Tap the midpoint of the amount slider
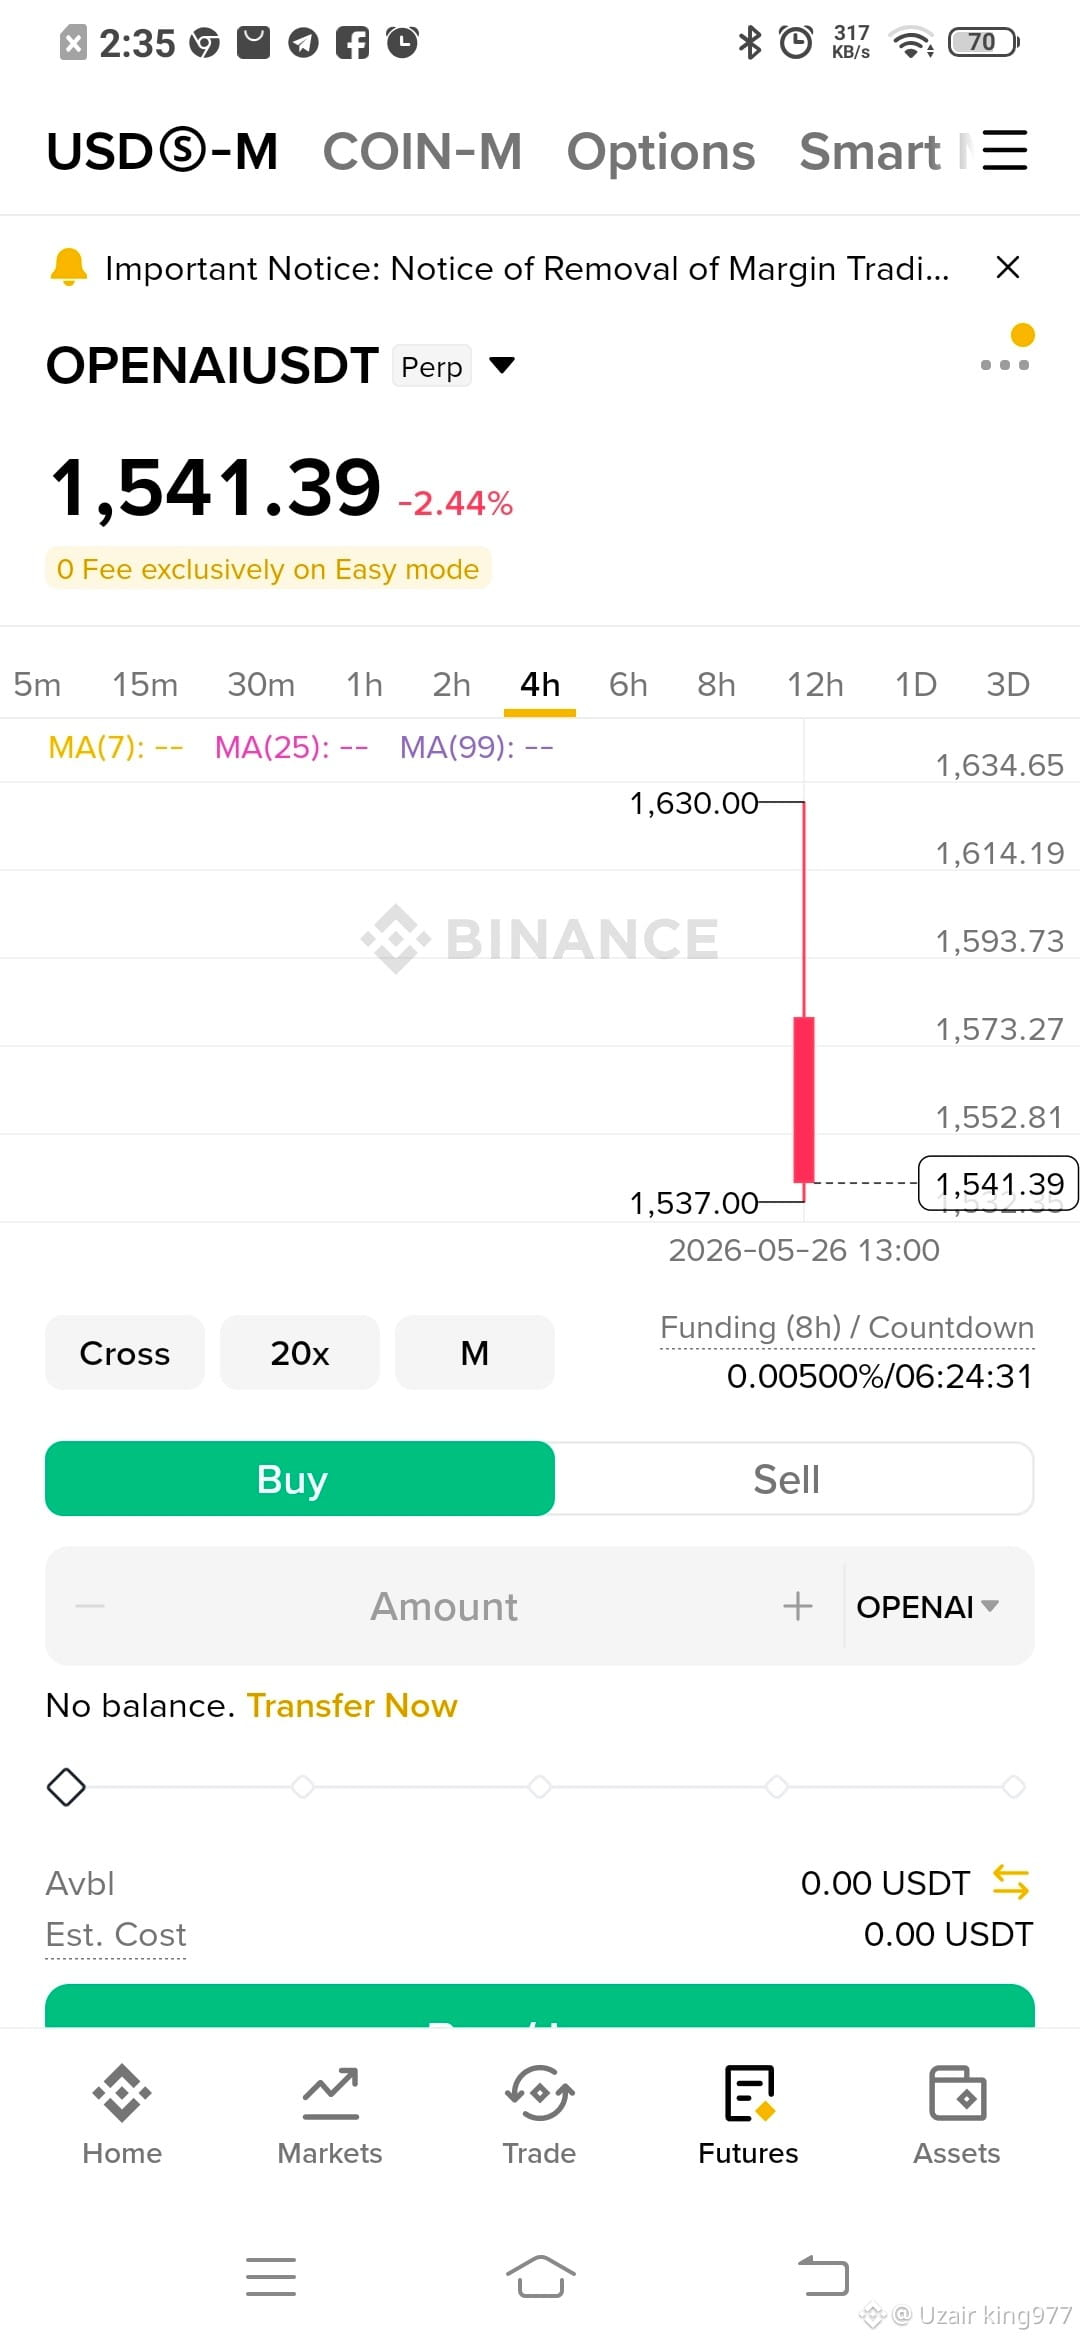 tap(540, 1786)
